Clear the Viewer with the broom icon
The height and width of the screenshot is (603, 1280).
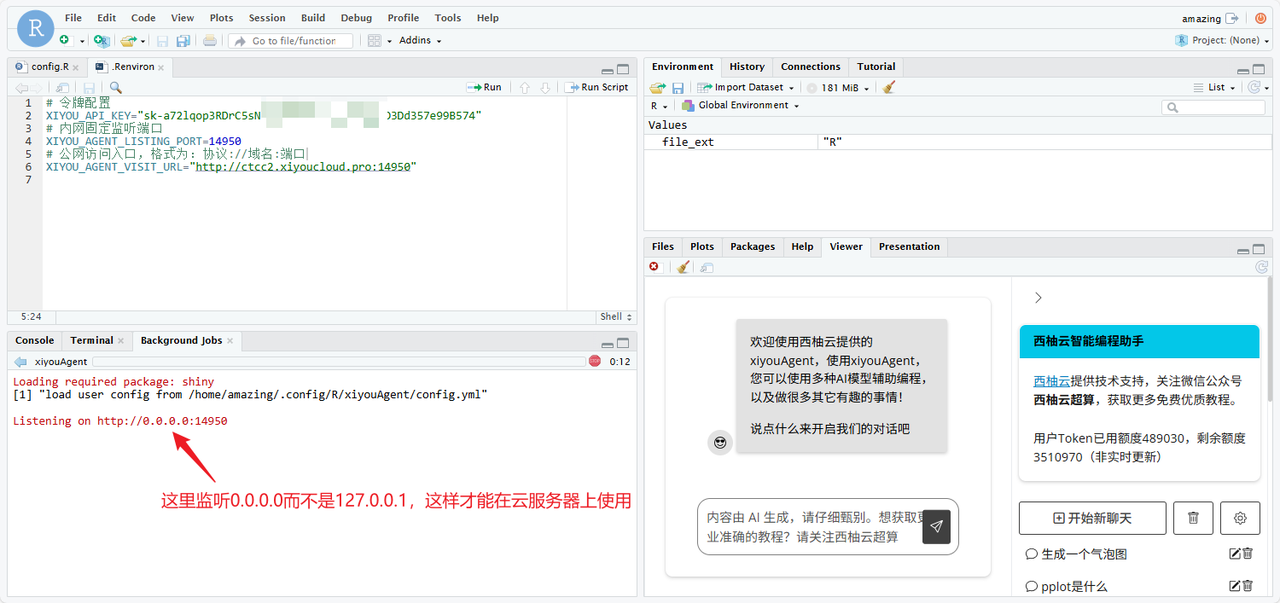[x=682, y=266]
